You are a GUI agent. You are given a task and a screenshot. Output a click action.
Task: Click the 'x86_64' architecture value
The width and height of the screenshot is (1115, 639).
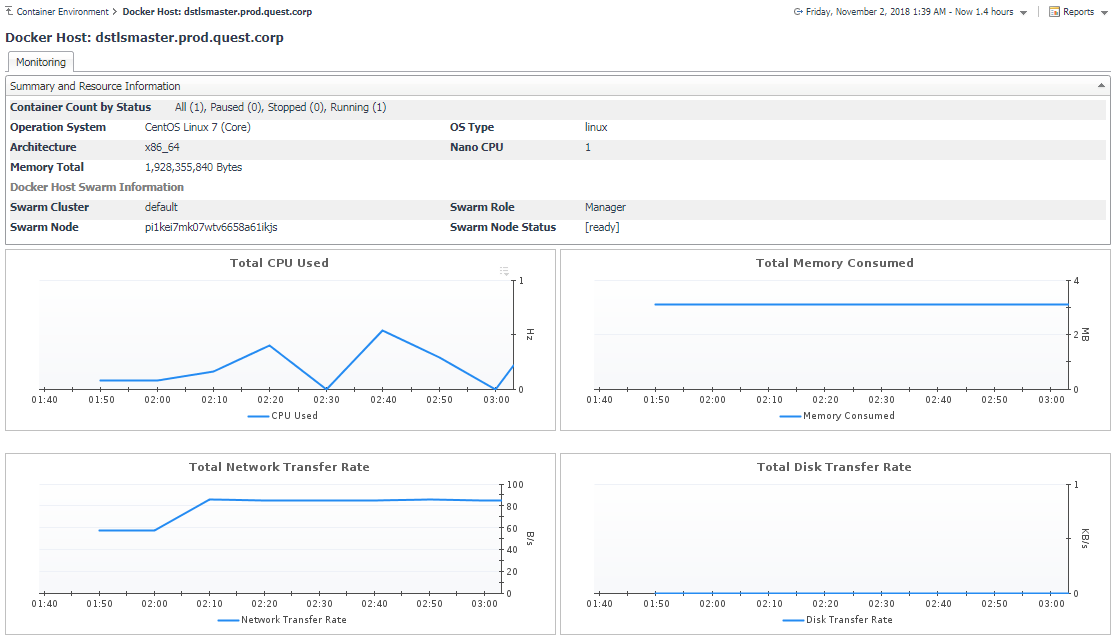coord(162,147)
